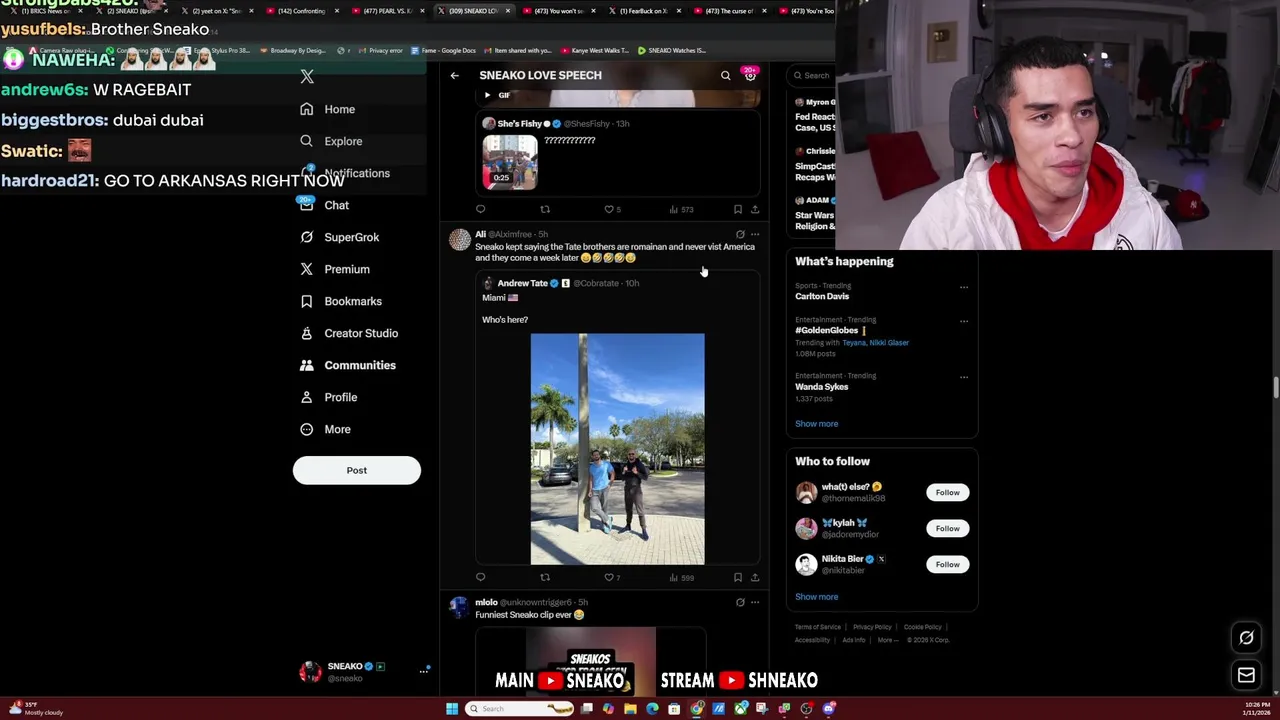
Task: Reply to the She's Fishy quote post
Action: [x=480, y=209]
